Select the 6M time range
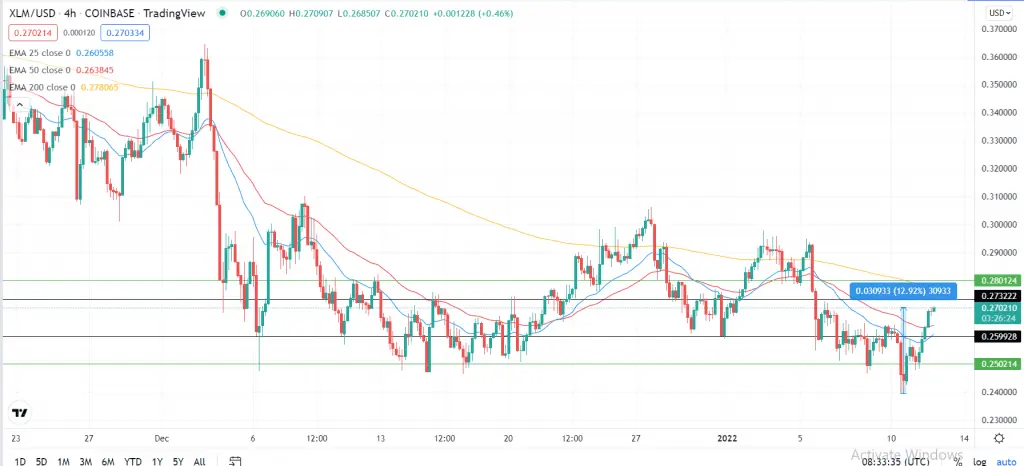Image resolution: width=1024 pixels, height=466 pixels. (108, 461)
